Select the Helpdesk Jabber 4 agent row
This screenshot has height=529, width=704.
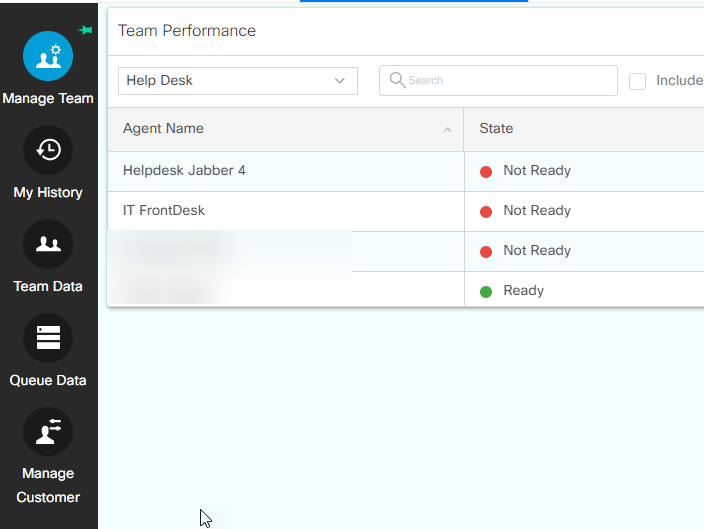point(184,170)
